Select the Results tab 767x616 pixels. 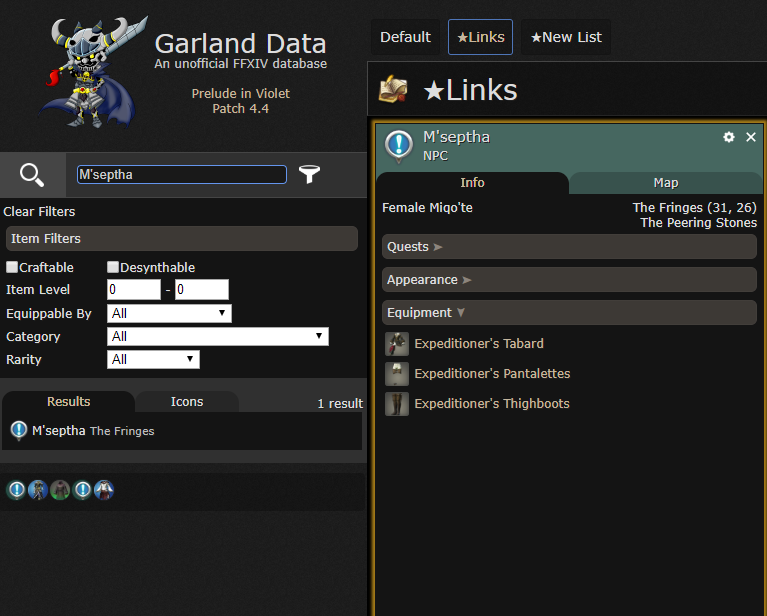[x=68, y=401]
